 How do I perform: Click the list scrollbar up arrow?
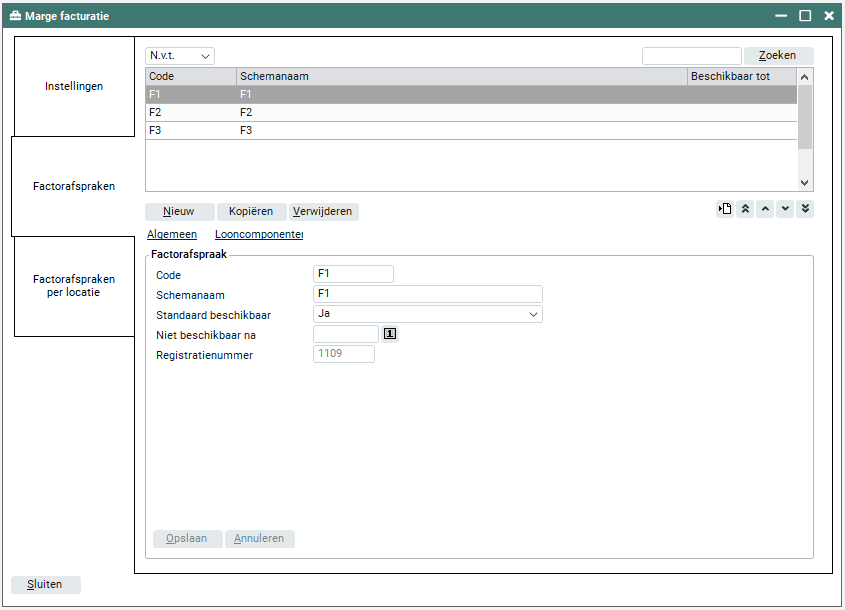coord(805,77)
